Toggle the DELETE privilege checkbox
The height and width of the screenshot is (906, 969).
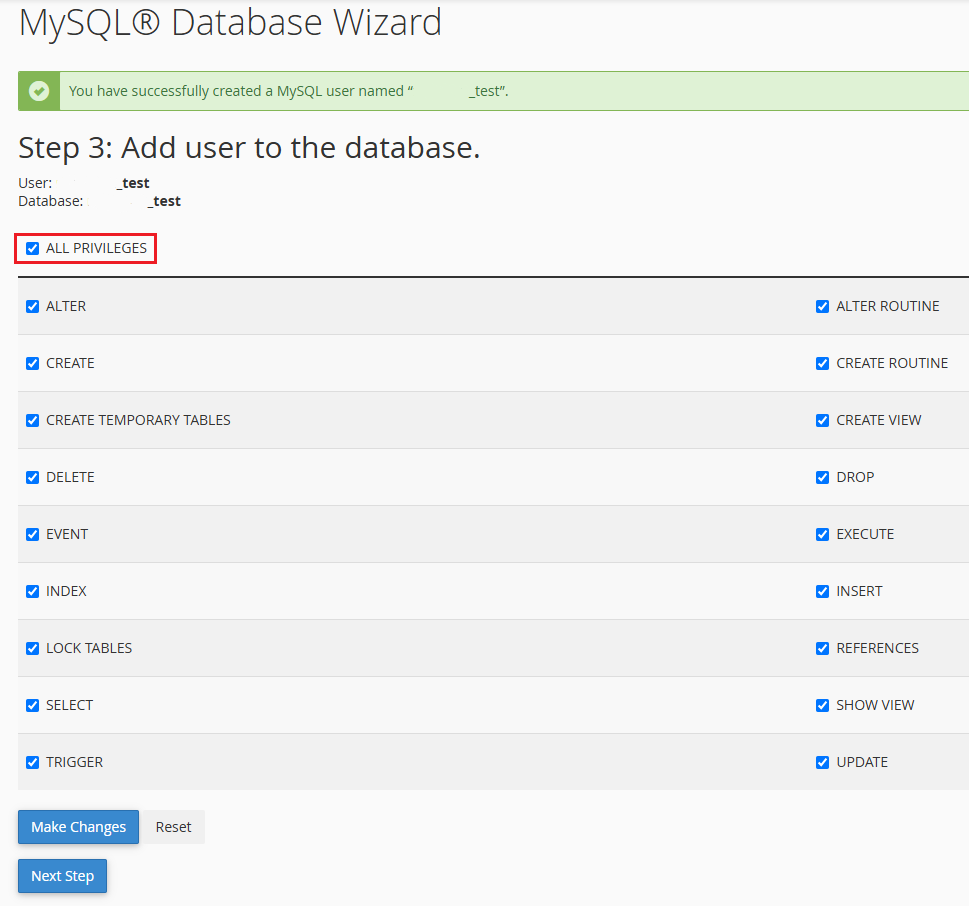[33, 477]
